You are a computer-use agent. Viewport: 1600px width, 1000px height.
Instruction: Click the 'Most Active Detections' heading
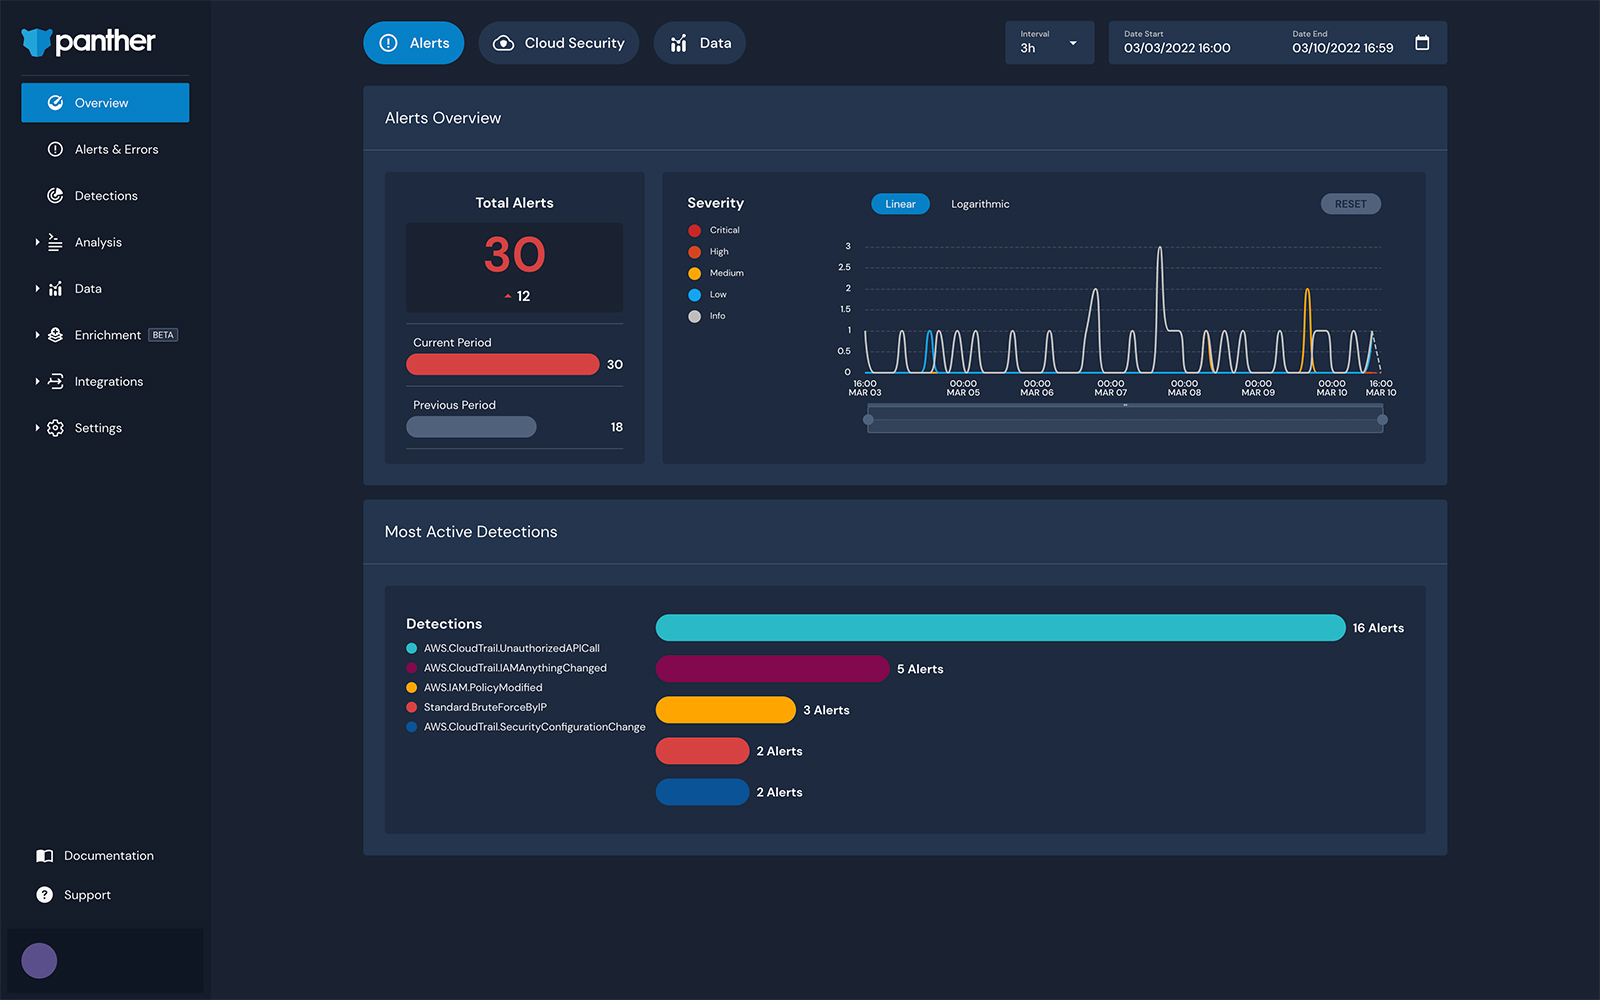471,532
